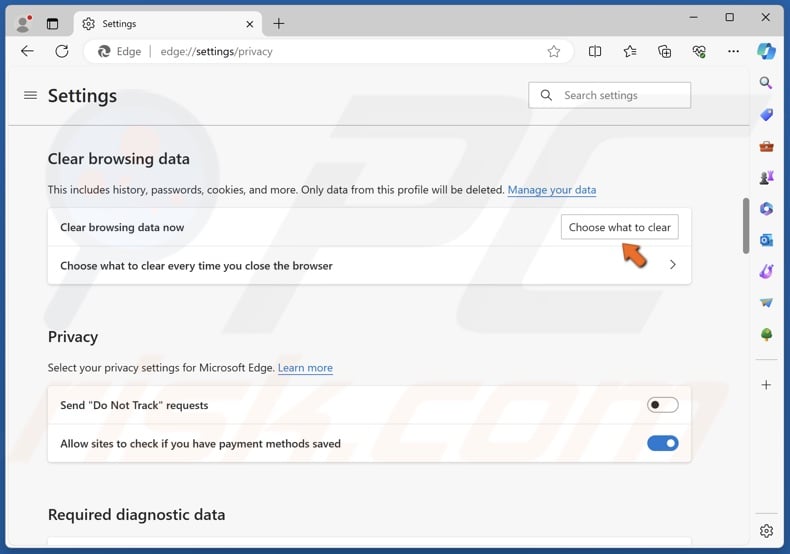The height and width of the screenshot is (554, 790).
Task: Click the Search settings field
Action: tap(610, 95)
